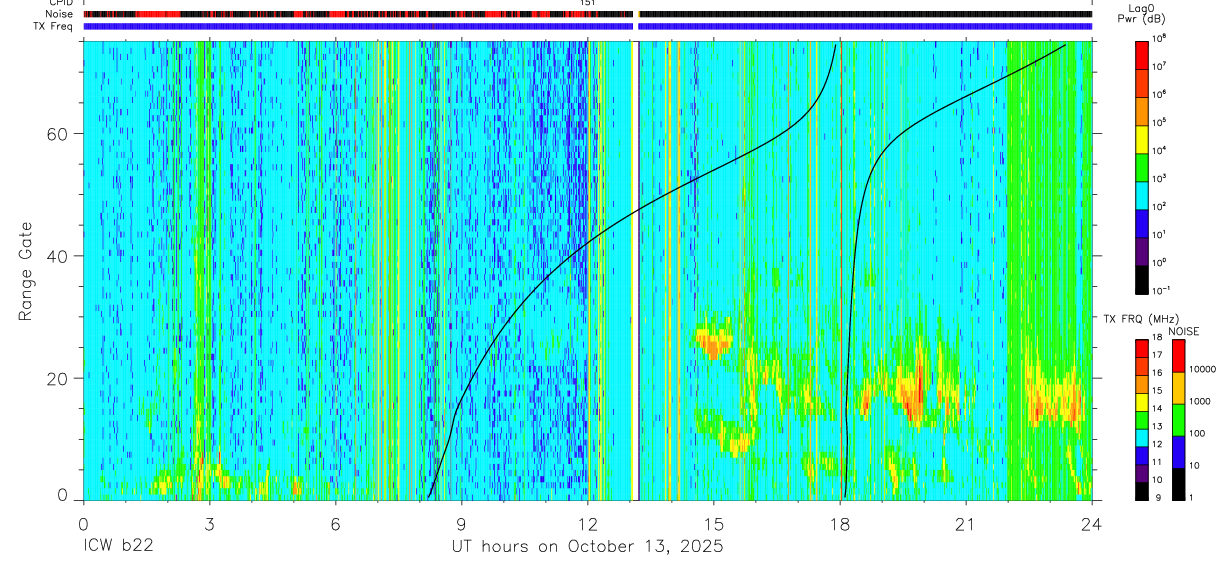Click the blue TX Freq strip at top

(588, 26)
